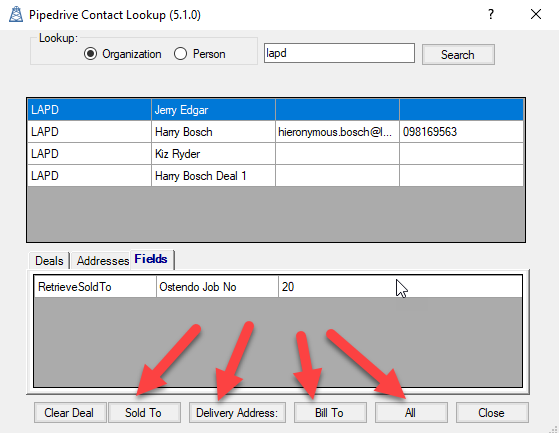Click the lookup search text field

[x=339, y=53]
